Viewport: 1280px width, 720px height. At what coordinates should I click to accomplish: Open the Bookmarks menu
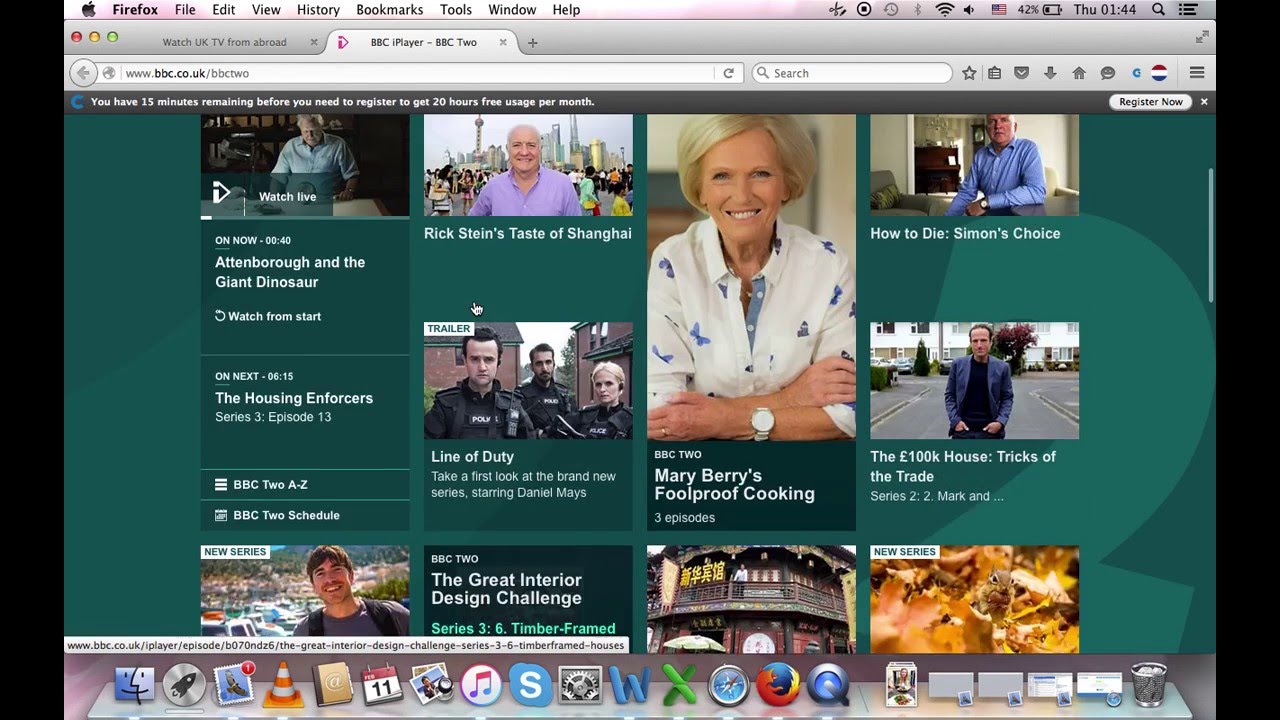coord(390,9)
